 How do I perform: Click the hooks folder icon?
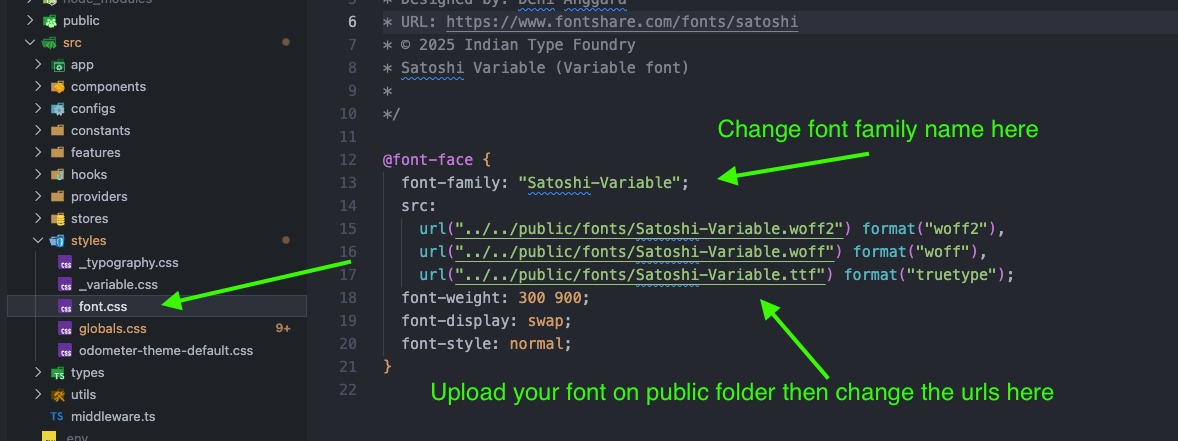click(58, 175)
